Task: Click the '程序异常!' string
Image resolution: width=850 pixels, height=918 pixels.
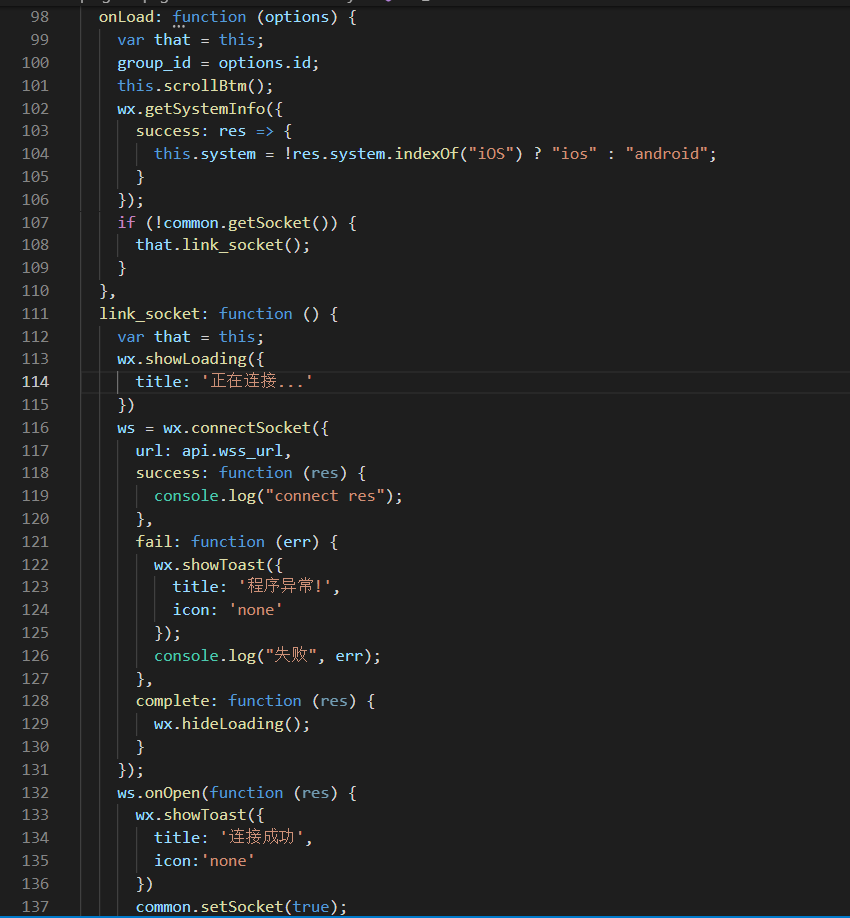Action: click(285, 586)
